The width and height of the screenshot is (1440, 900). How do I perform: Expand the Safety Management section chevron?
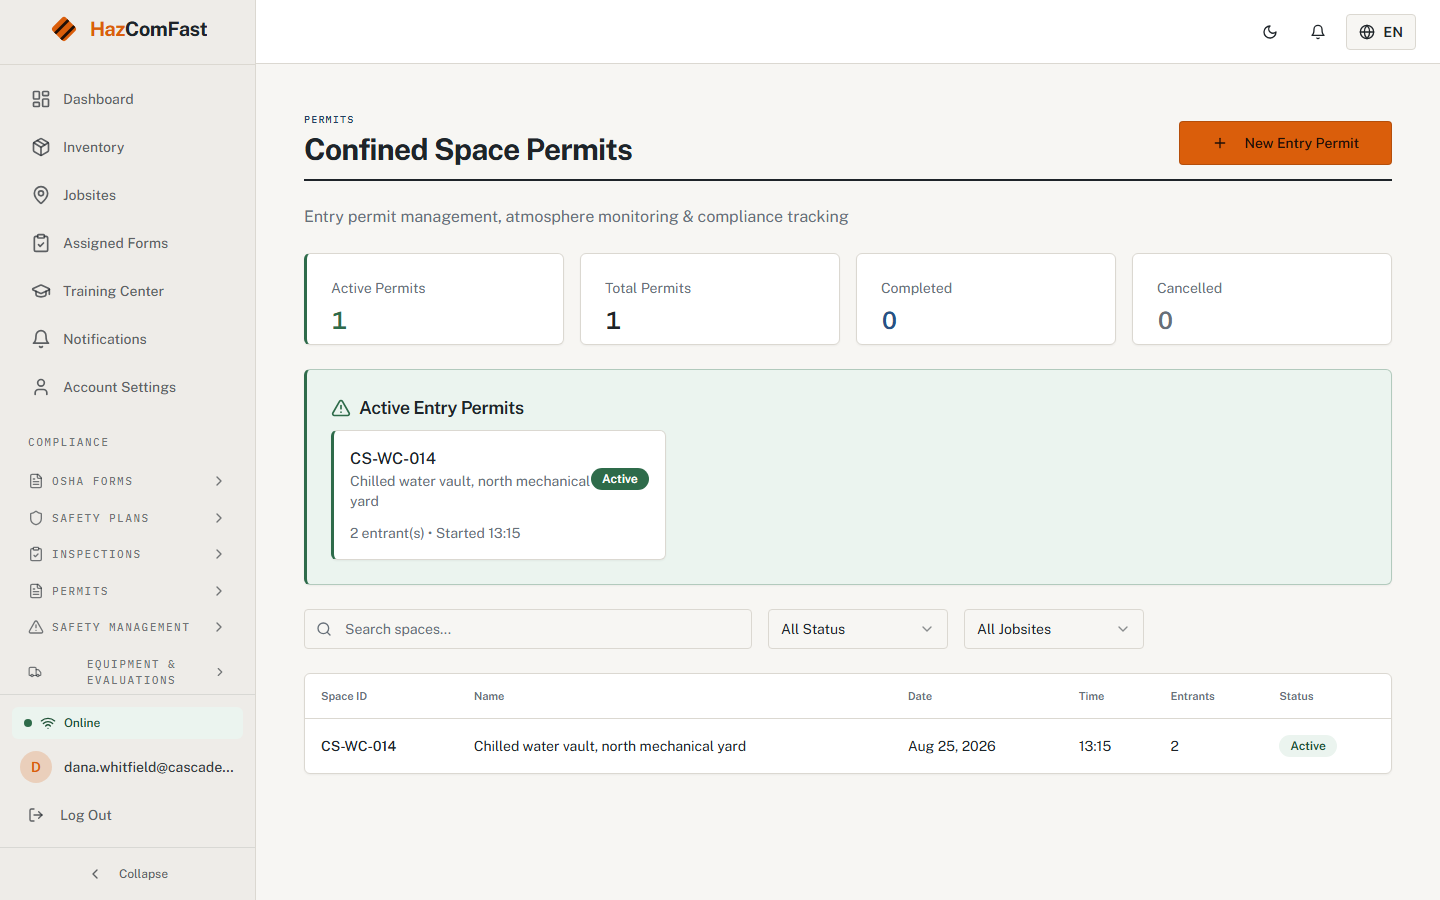point(219,627)
